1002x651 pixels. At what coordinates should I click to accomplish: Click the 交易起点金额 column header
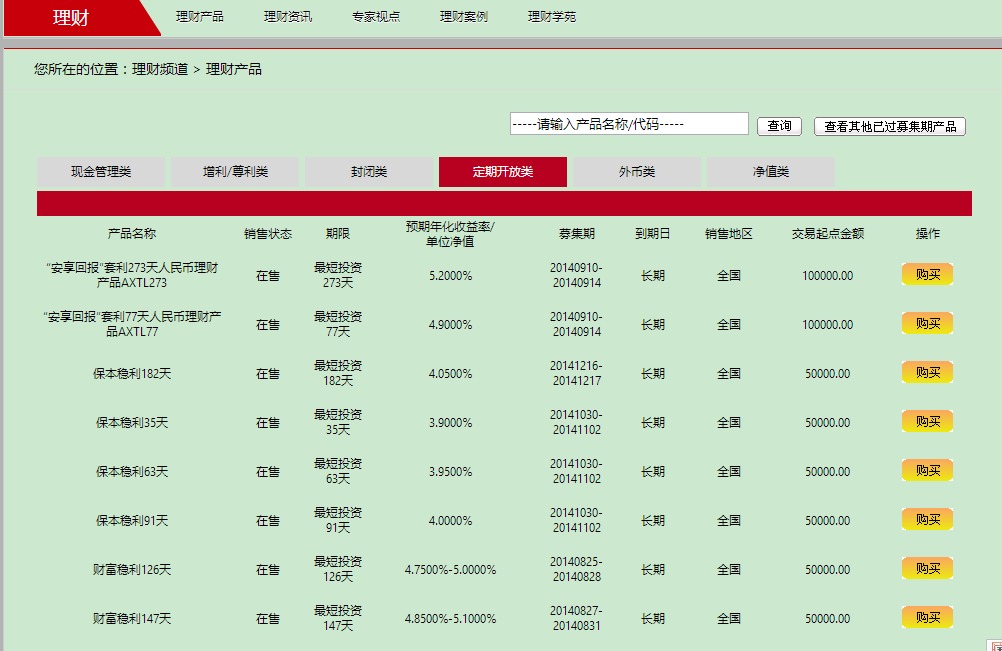[828, 234]
